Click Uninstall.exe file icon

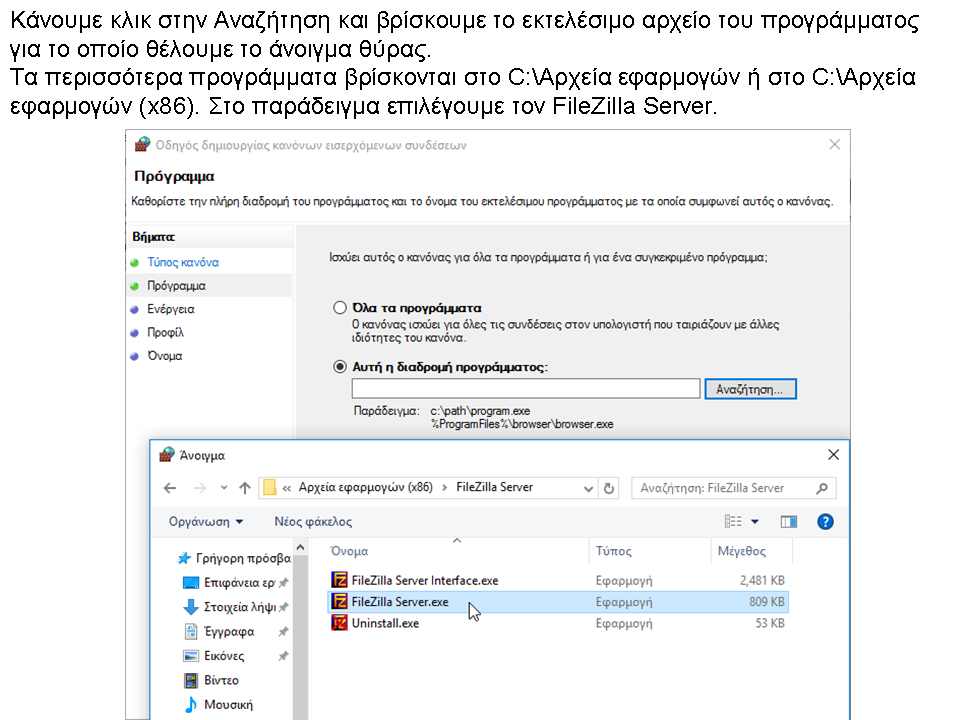[339, 623]
